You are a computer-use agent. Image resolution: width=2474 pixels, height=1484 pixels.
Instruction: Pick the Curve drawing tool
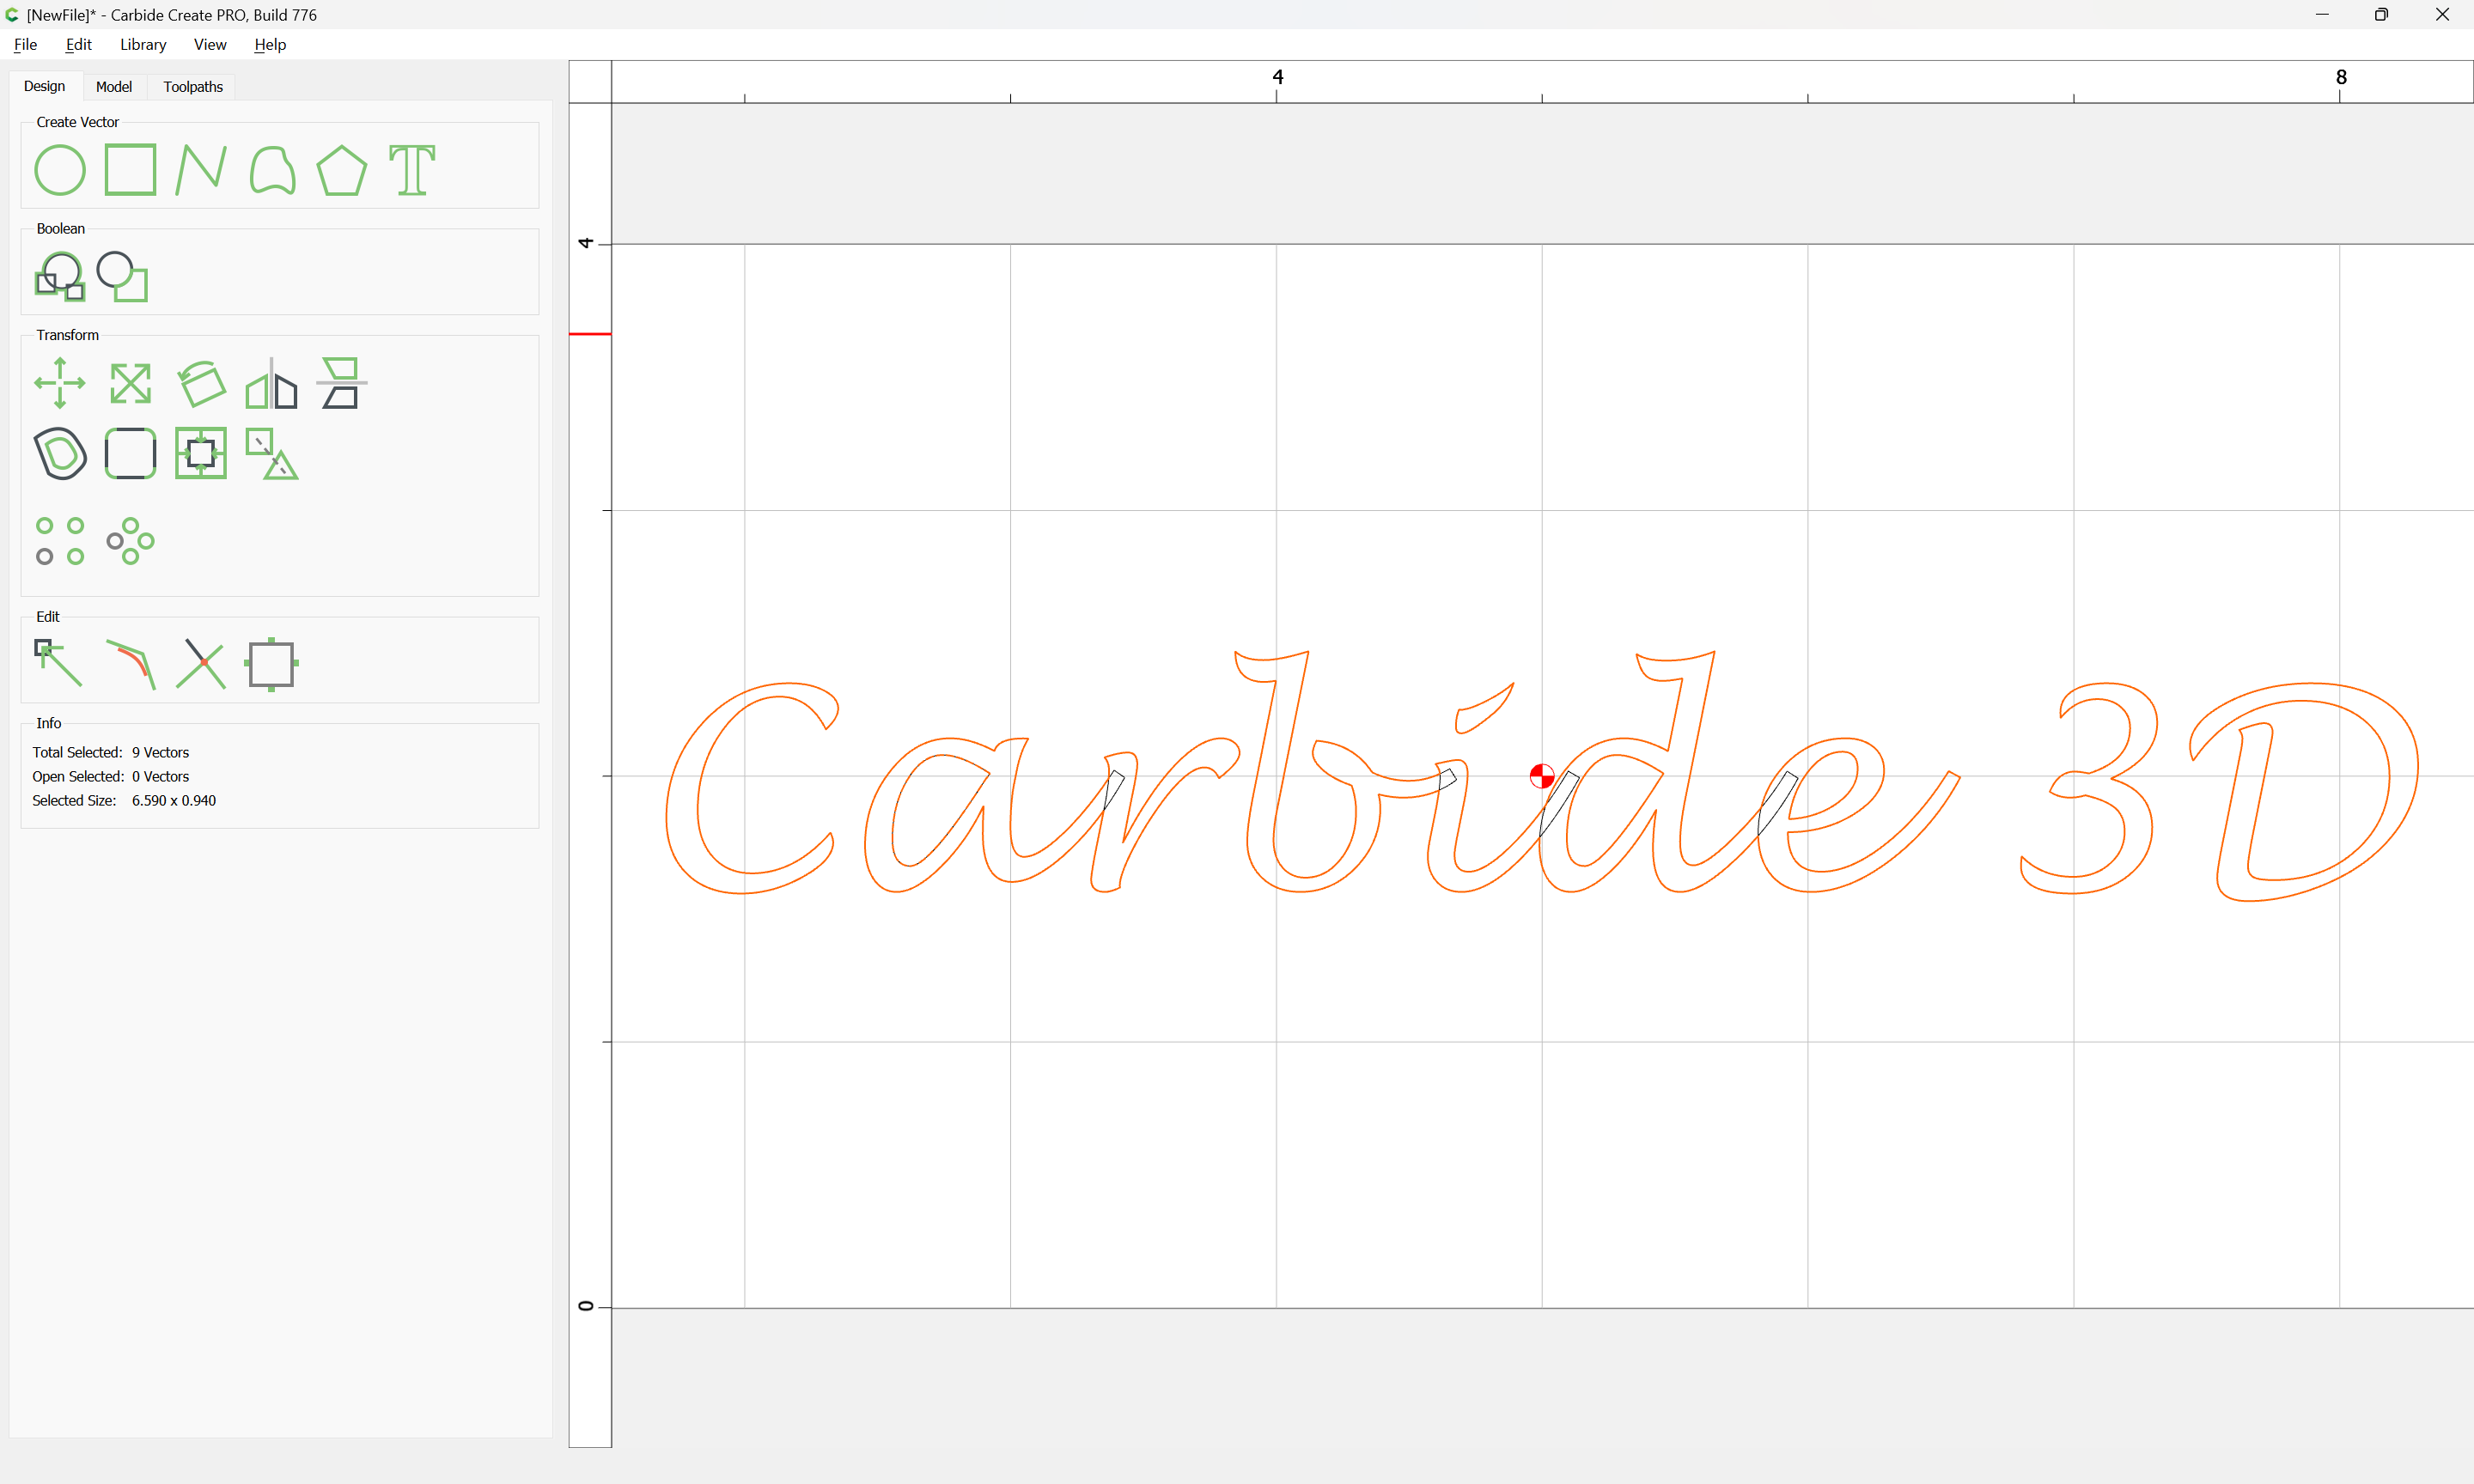click(x=272, y=170)
